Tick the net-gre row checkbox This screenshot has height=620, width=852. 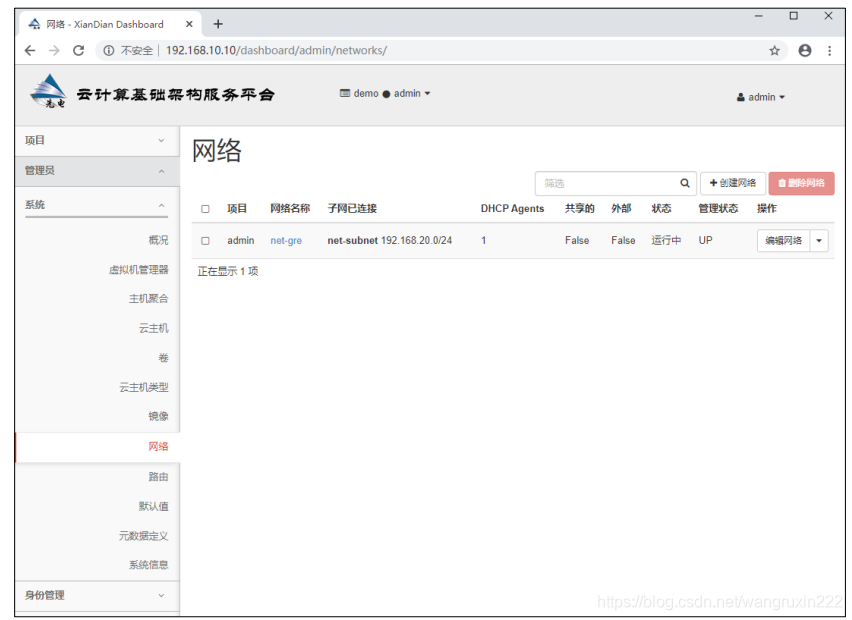[205, 241]
